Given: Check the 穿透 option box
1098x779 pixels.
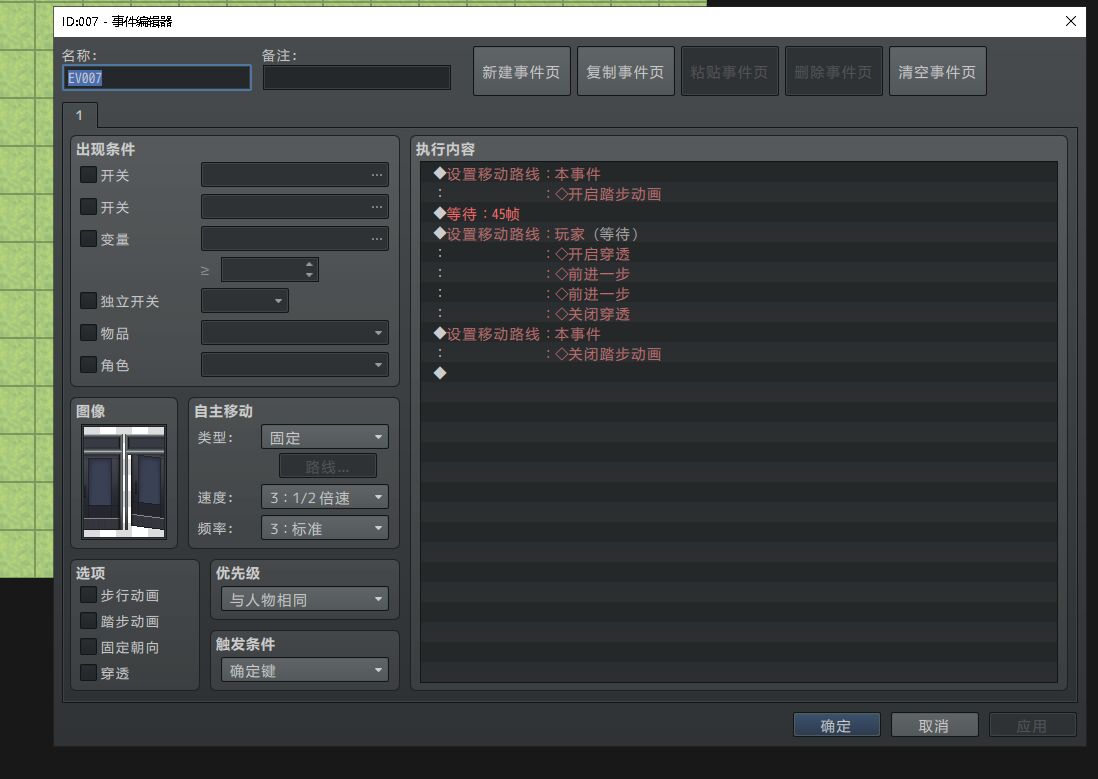Looking at the screenshot, I should click(88, 673).
